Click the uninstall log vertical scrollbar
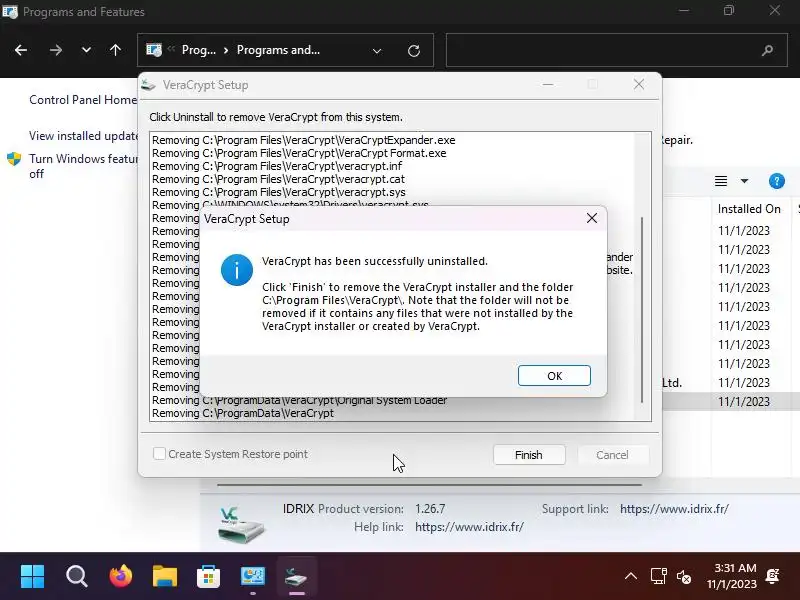This screenshot has height=600, width=800. click(x=642, y=309)
